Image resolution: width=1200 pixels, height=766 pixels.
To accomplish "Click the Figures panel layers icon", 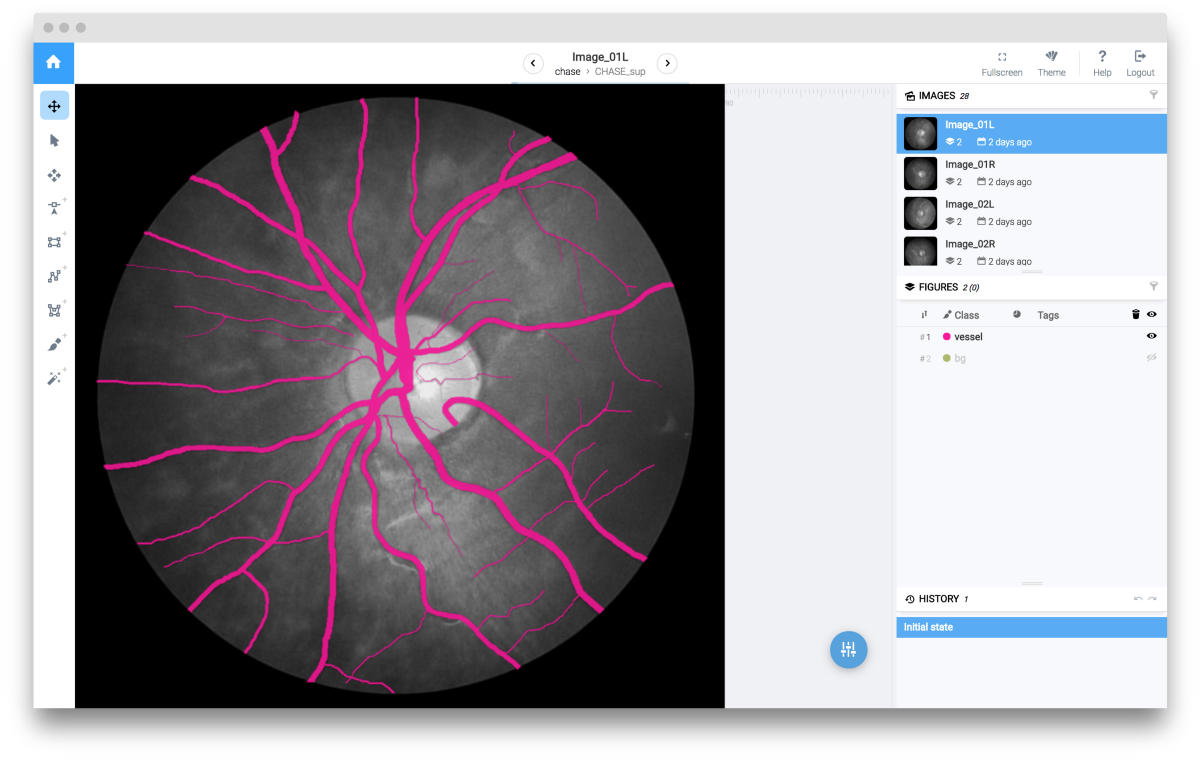I will coord(910,287).
